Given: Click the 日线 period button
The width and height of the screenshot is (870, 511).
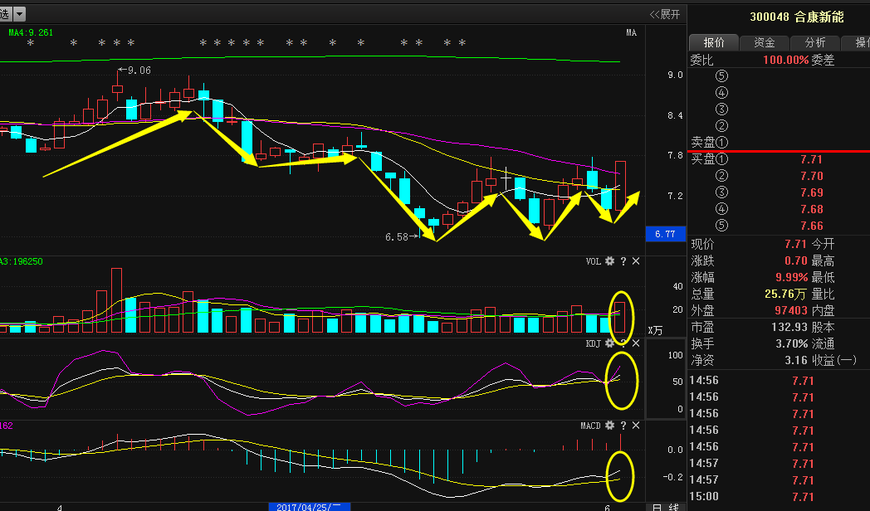Looking at the screenshot, I should point(665,507).
